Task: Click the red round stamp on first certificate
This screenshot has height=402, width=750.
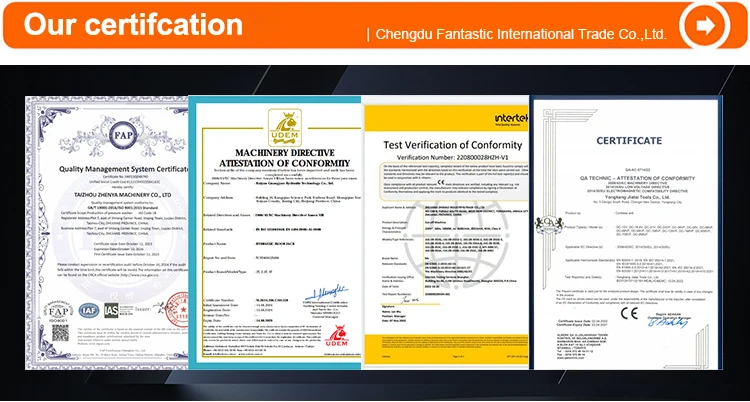Action: click(x=177, y=309)
